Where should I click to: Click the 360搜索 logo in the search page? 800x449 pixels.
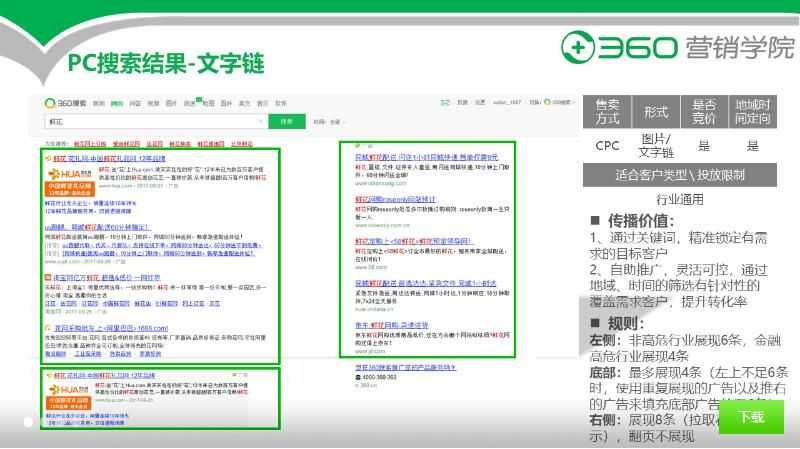65,104
